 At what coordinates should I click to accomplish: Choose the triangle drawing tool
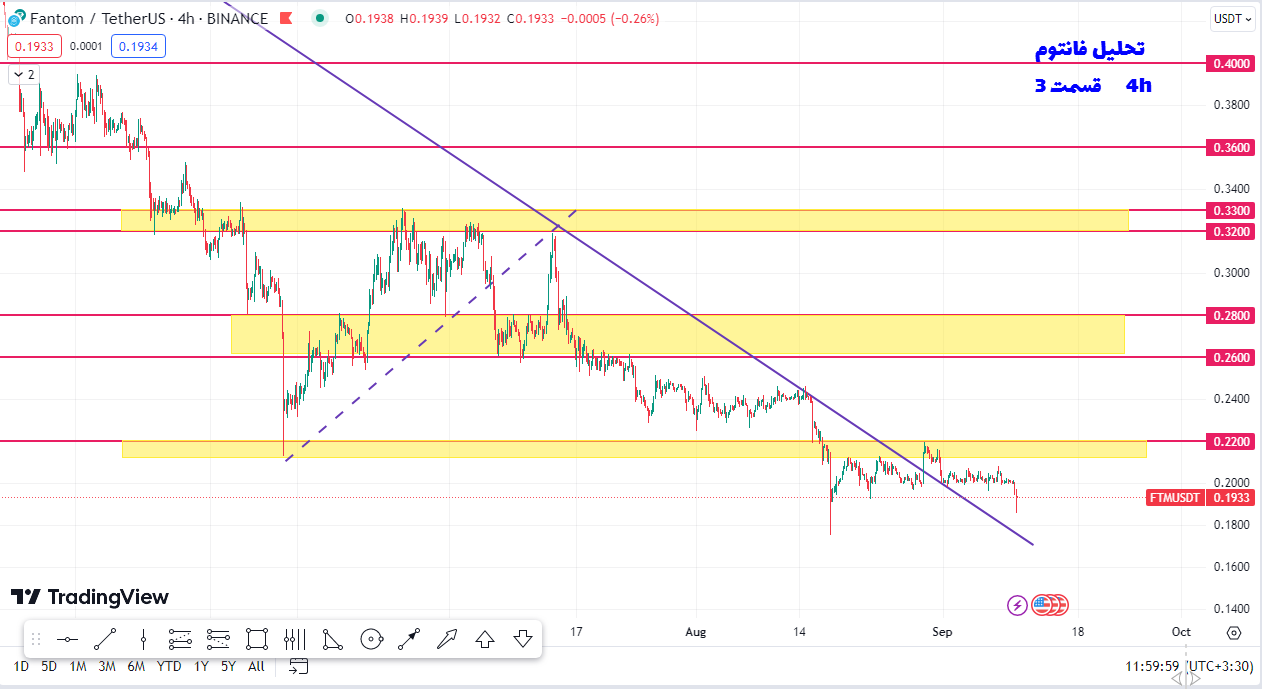tap(333, 639)
